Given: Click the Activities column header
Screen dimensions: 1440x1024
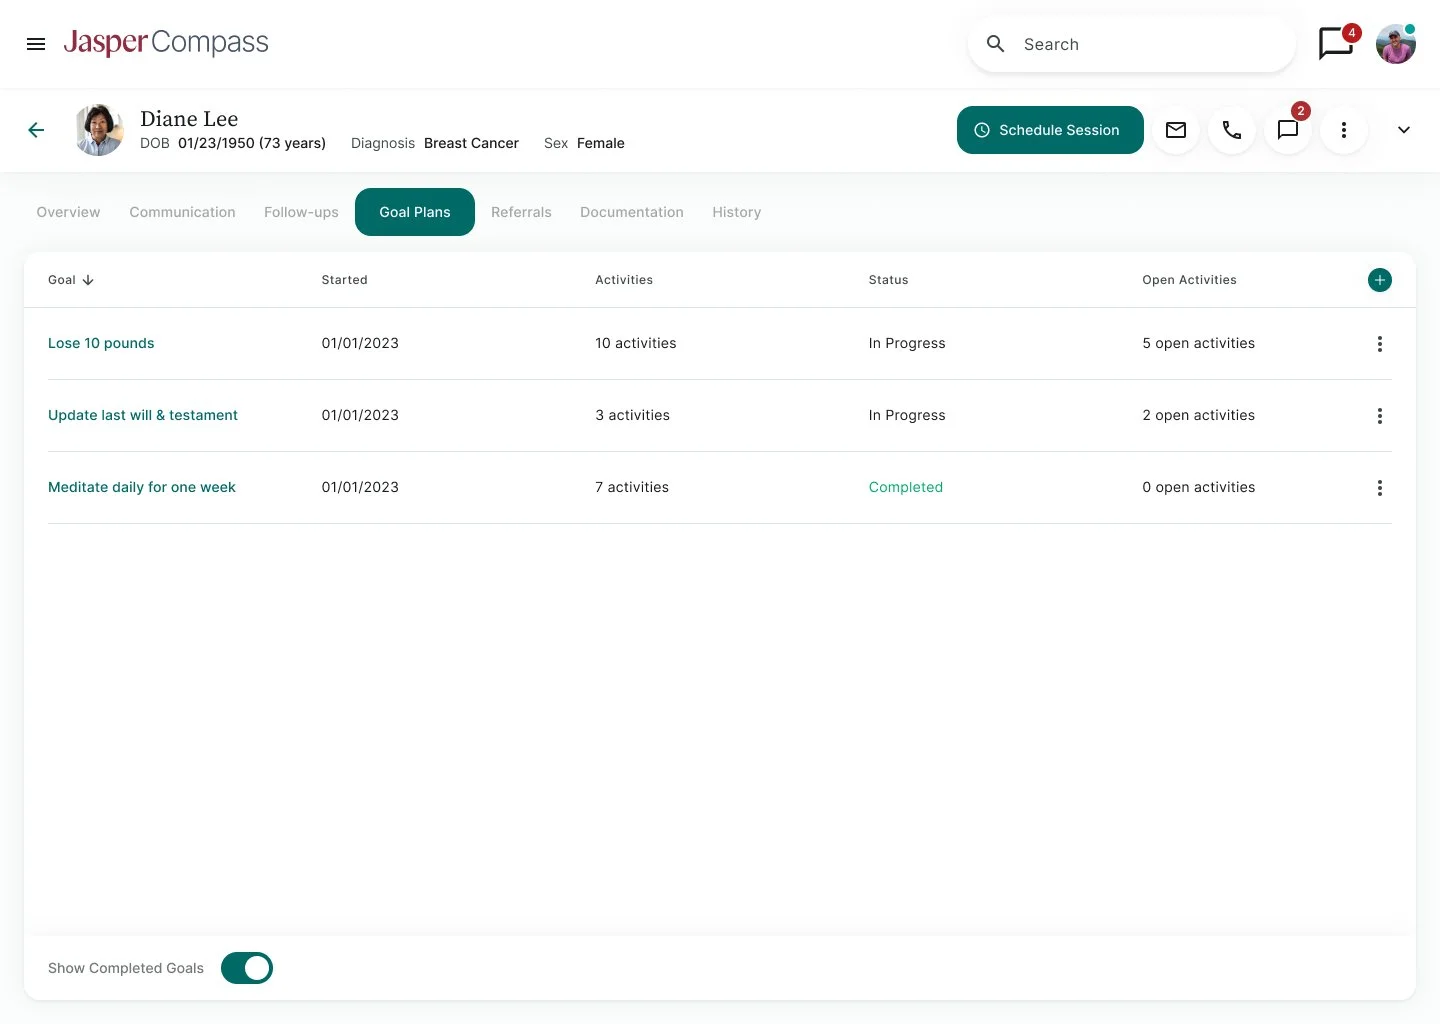Looking at the screenshot, I should pyautogui.click(x=624, y=280).
